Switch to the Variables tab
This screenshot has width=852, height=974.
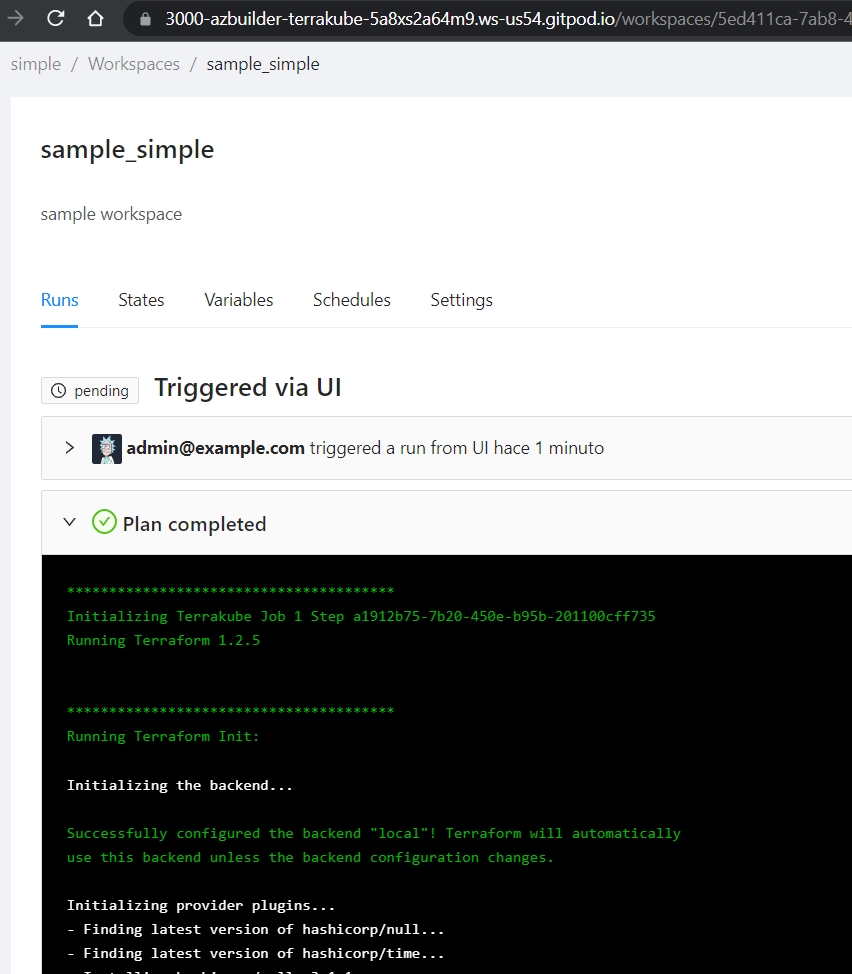238,300
